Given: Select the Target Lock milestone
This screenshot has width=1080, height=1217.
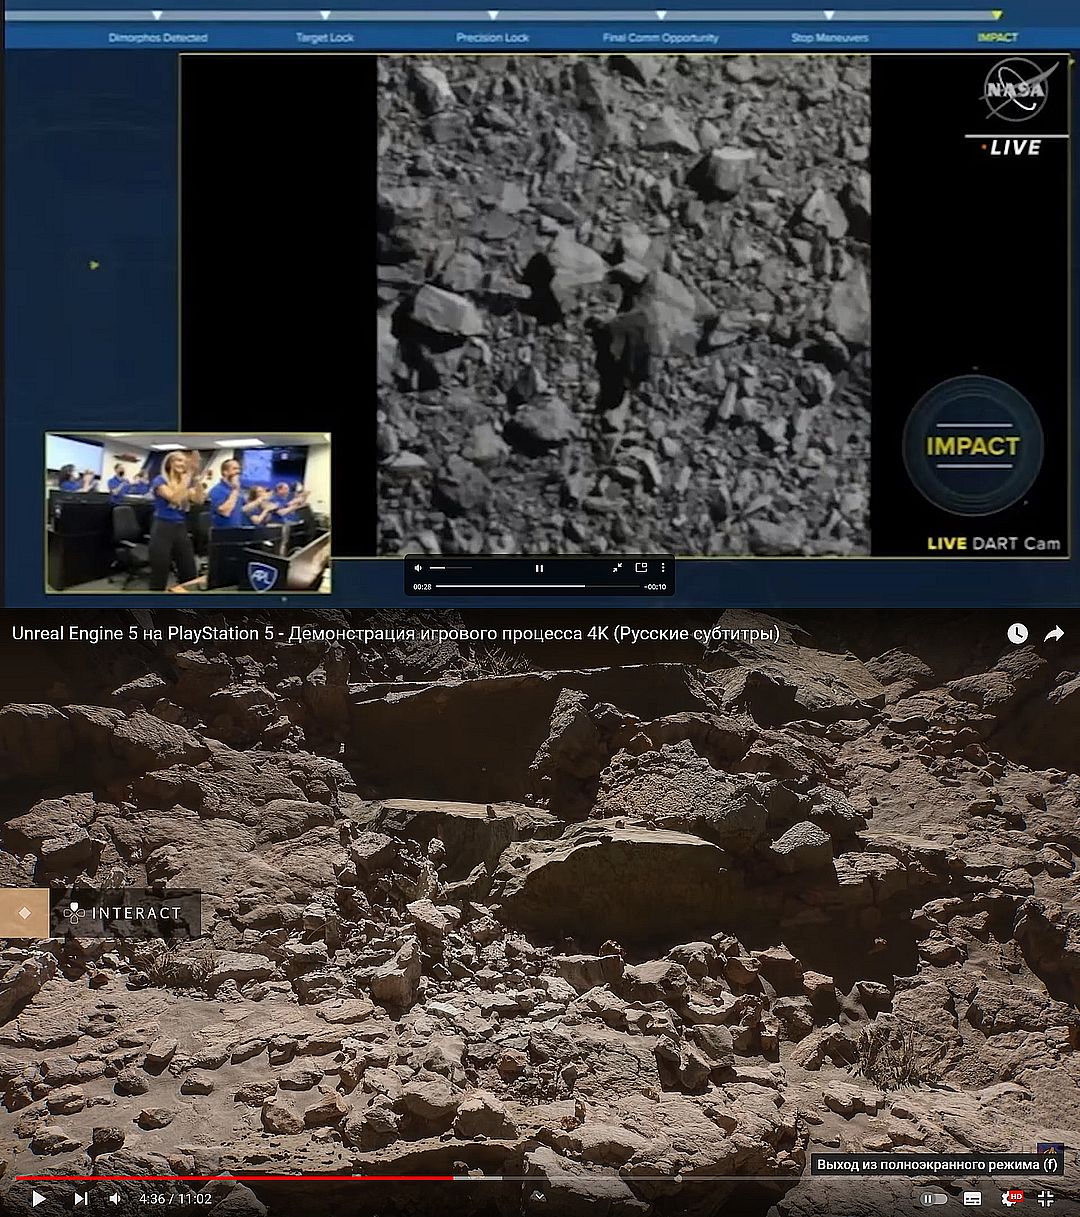Looking at the screenshot, I should coord(325,37).
